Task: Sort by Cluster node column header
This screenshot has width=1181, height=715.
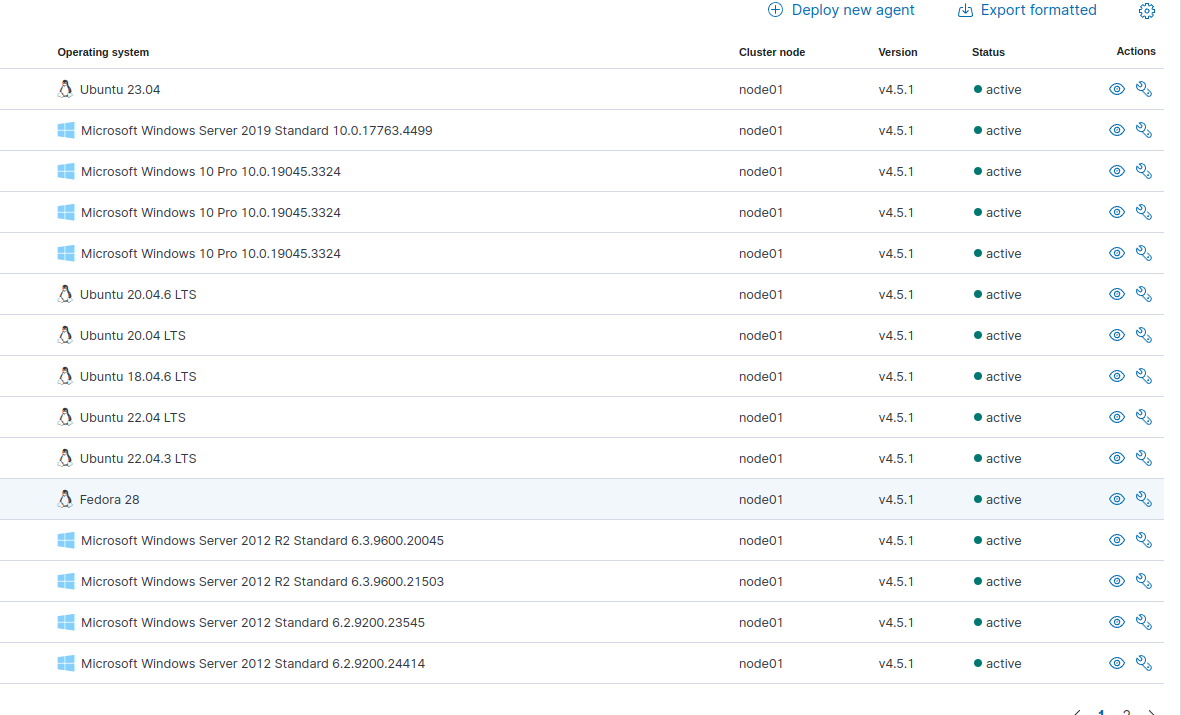Action: 771,52
